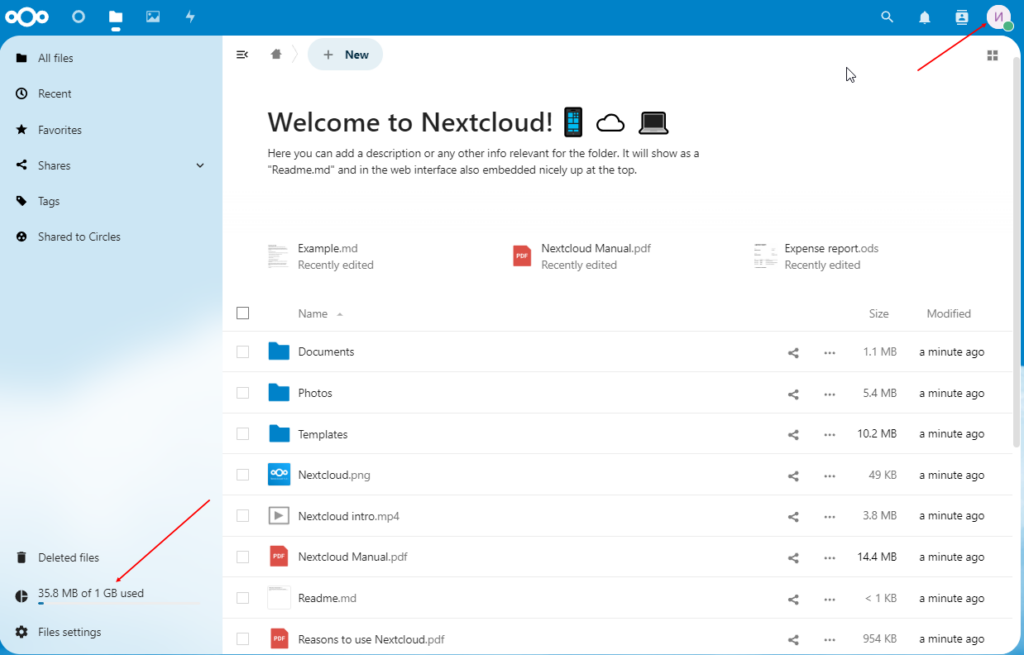Collapse the navigation sidebar toggle icon
This screenshot has width=1024, height=655.
tap(242, 55)
